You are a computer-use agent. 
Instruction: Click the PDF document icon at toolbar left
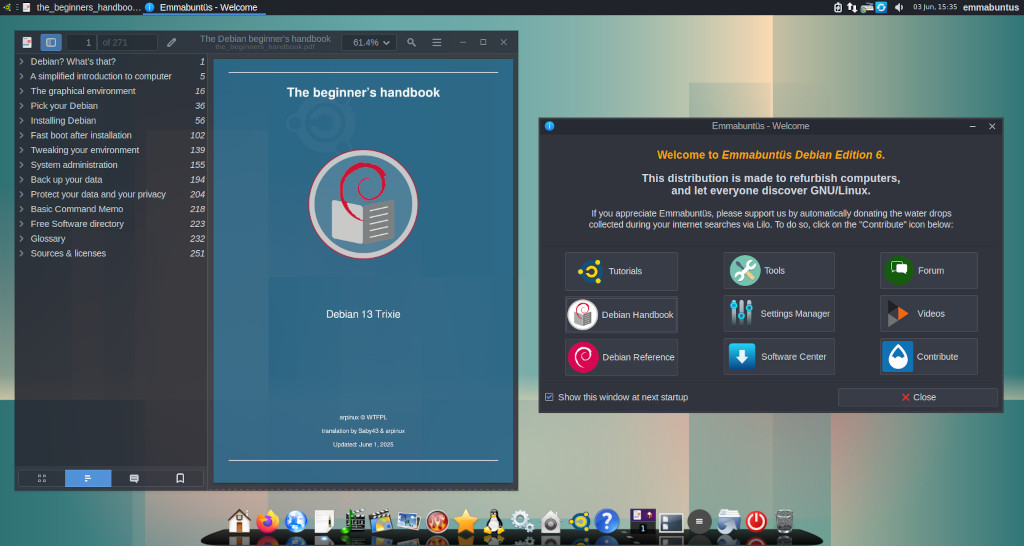click(x=27, y=42)
